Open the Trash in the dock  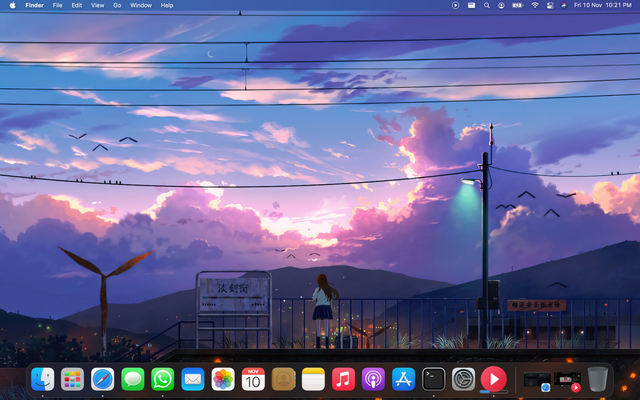598,379
